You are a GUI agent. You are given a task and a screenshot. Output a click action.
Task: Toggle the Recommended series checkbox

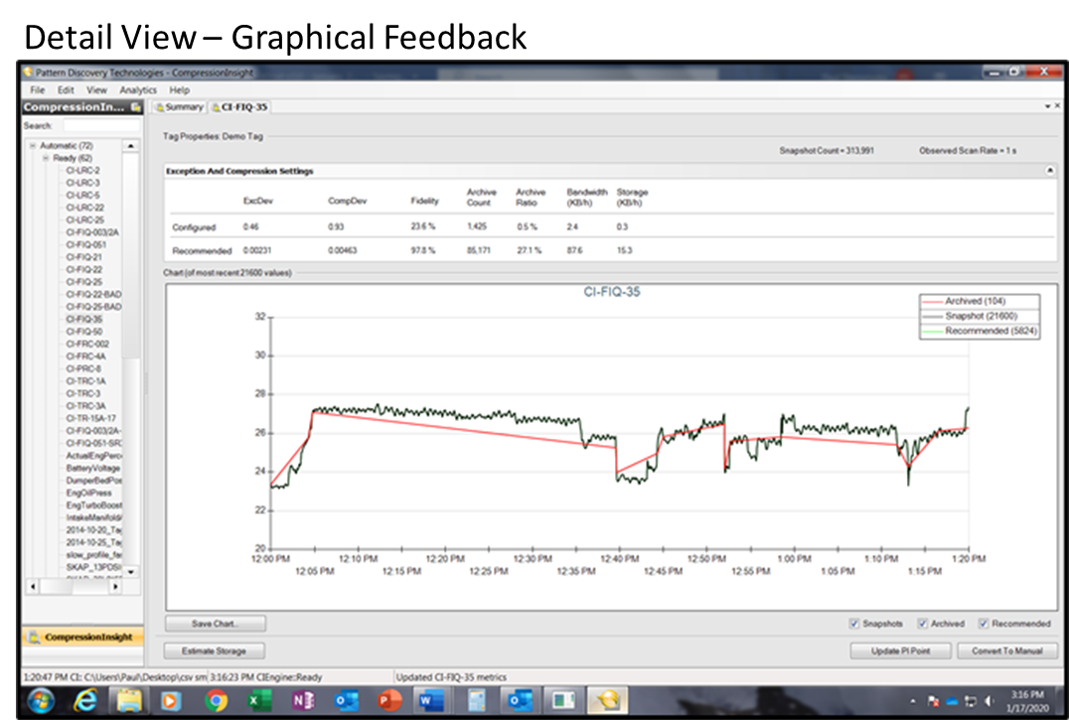[983, 623]
